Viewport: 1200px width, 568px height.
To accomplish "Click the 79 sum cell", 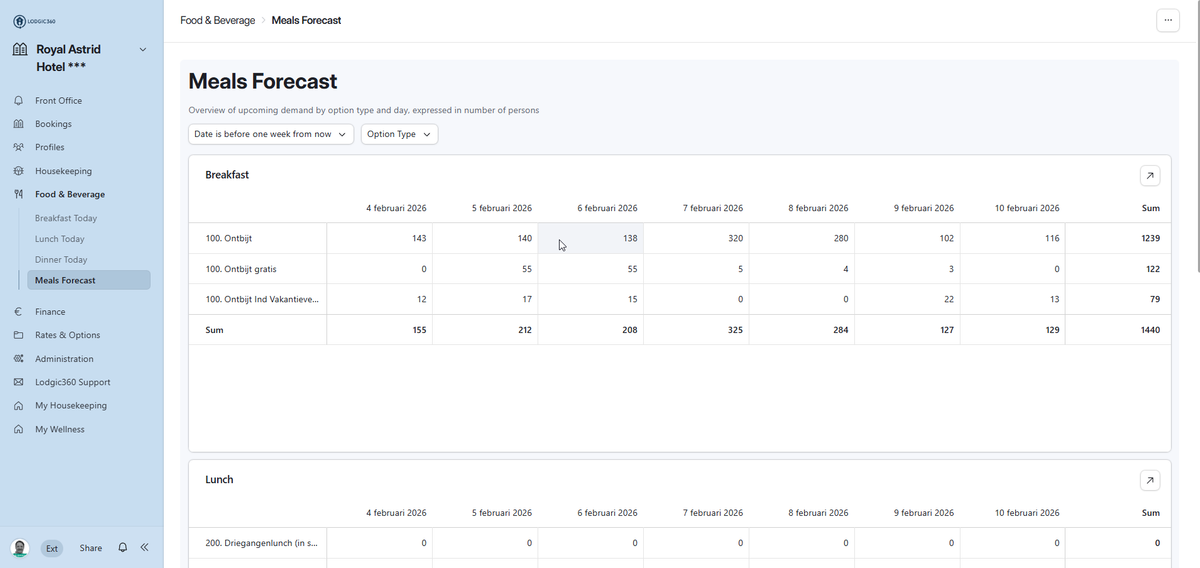I will tap(1118, 300).
